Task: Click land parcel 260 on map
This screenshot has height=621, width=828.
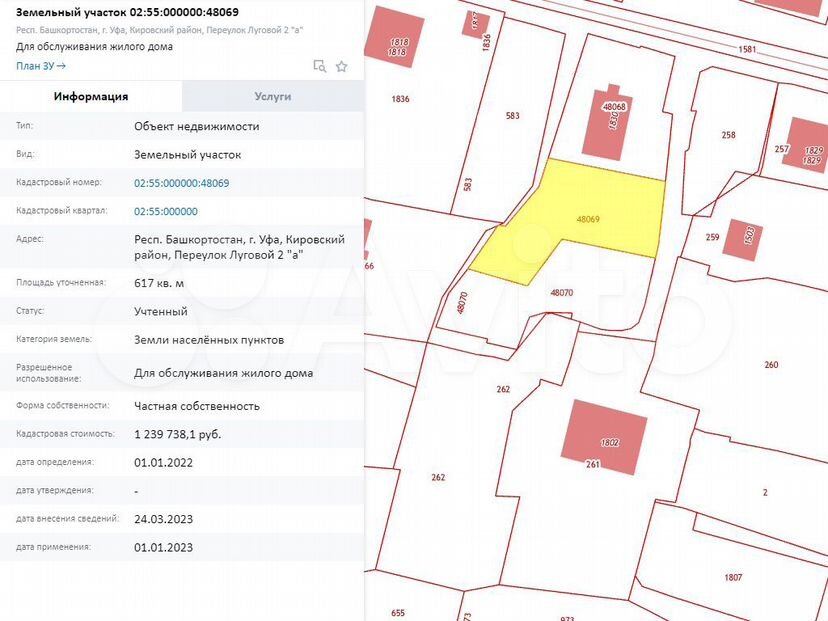Action: pyautogui.click(x=770, y=365)
